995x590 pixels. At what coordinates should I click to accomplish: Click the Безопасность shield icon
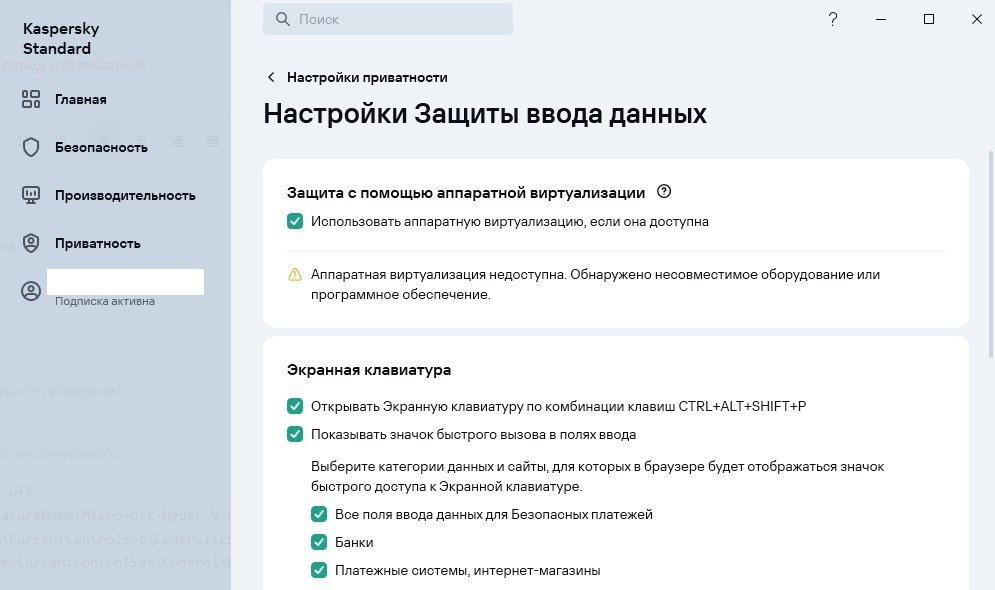coord(30,147)
